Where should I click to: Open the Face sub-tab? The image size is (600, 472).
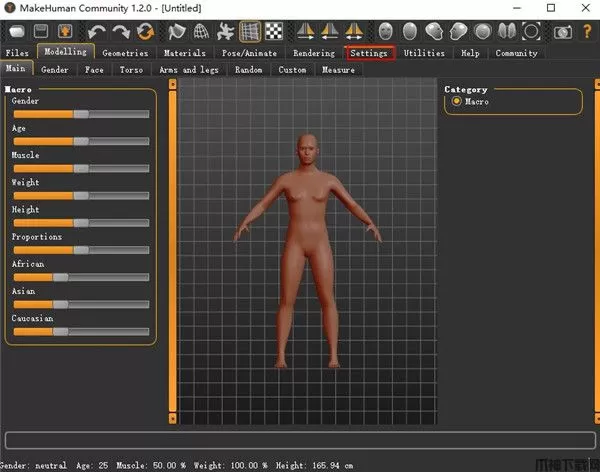click(x=94, y=70)
